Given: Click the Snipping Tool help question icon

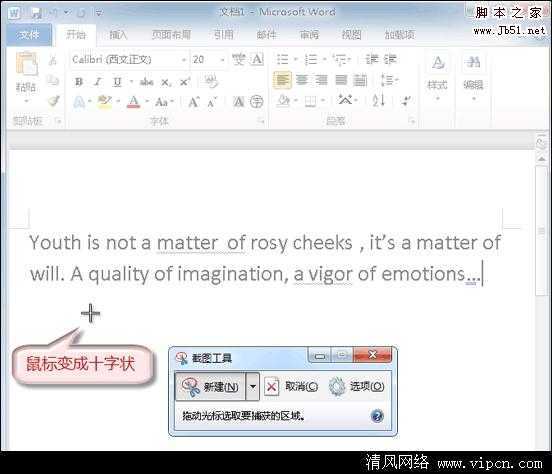Looking at the screenshot, I should coord(377,416).
